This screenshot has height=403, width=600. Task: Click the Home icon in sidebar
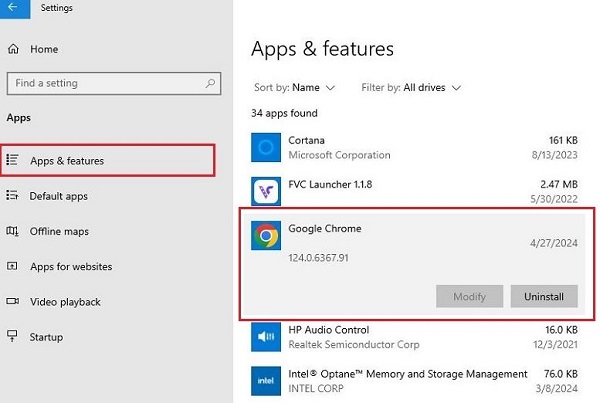tap(13, 48)
